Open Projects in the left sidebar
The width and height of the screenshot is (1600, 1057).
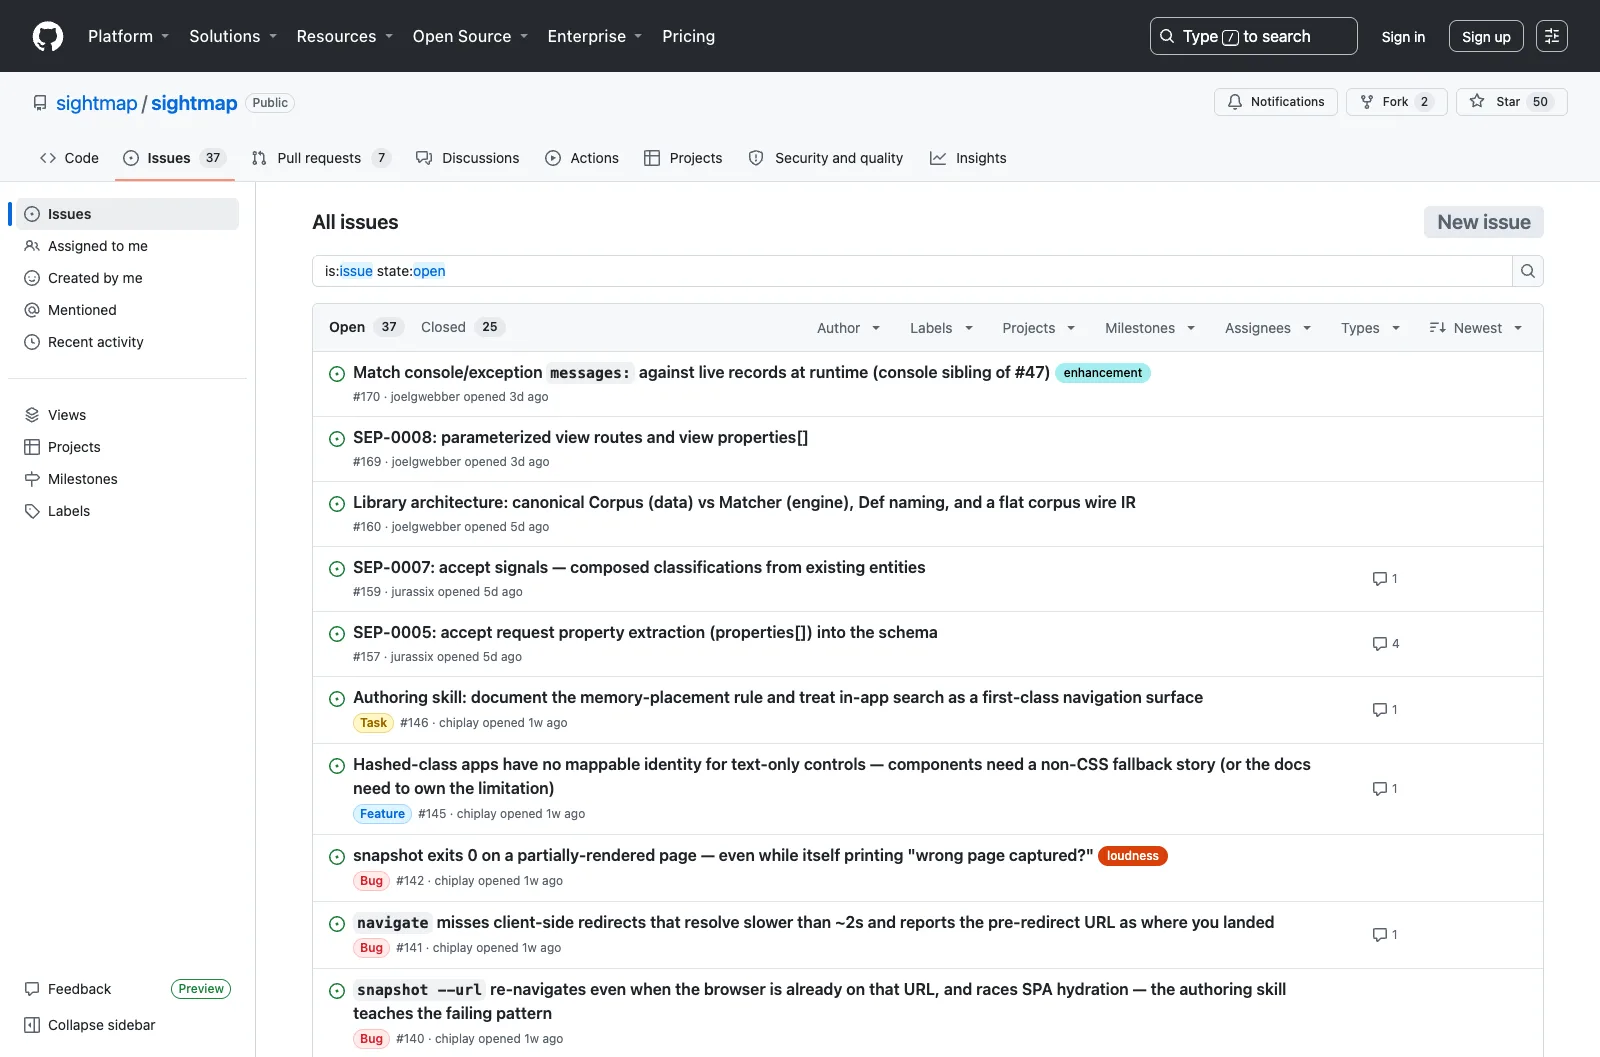(74, 447)
